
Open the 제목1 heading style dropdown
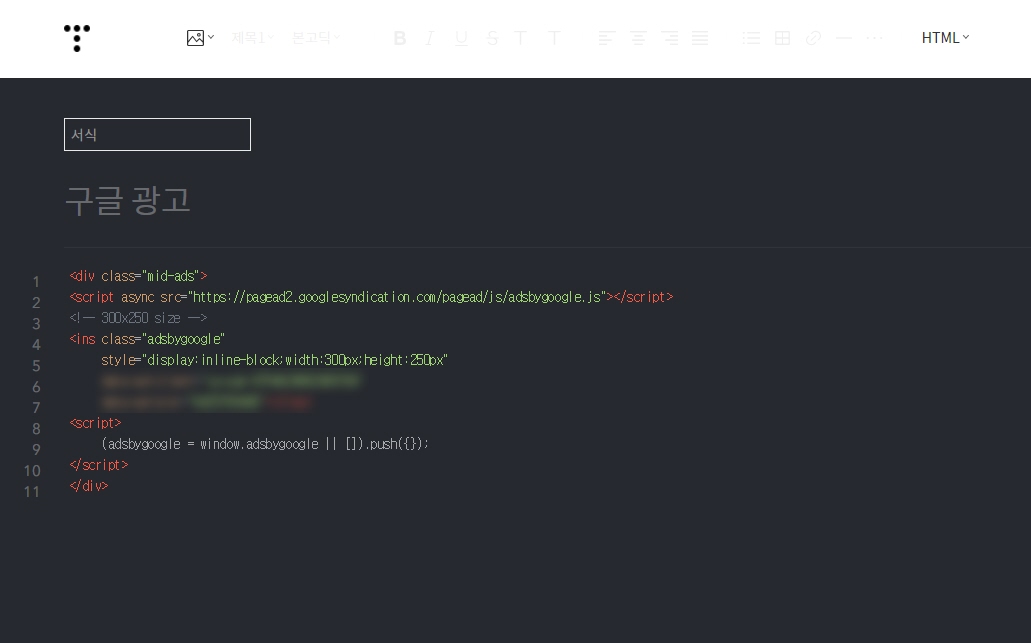coord(252,38)
